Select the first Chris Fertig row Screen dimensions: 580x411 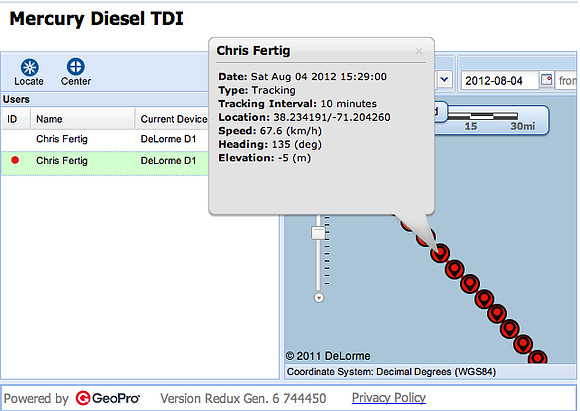pos(105,139)
